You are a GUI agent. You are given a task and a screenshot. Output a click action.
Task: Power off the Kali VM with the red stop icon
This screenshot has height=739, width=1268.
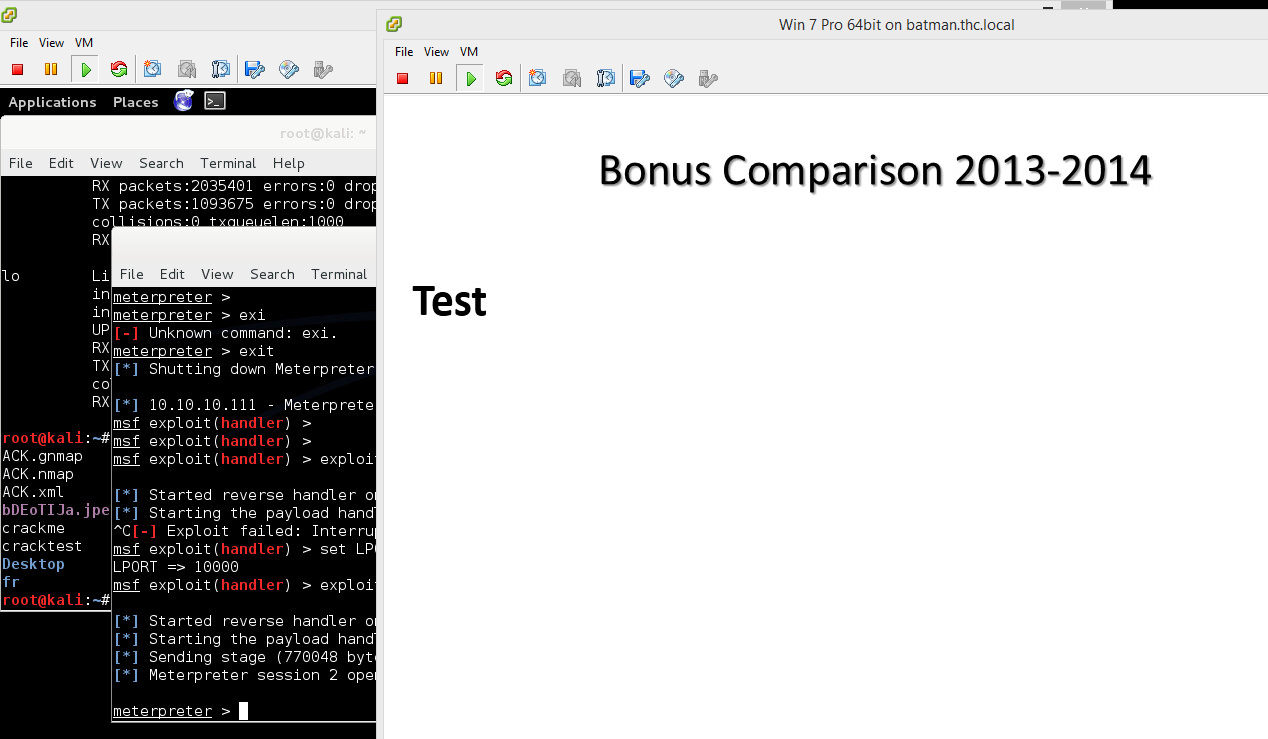tap(17, 69)
